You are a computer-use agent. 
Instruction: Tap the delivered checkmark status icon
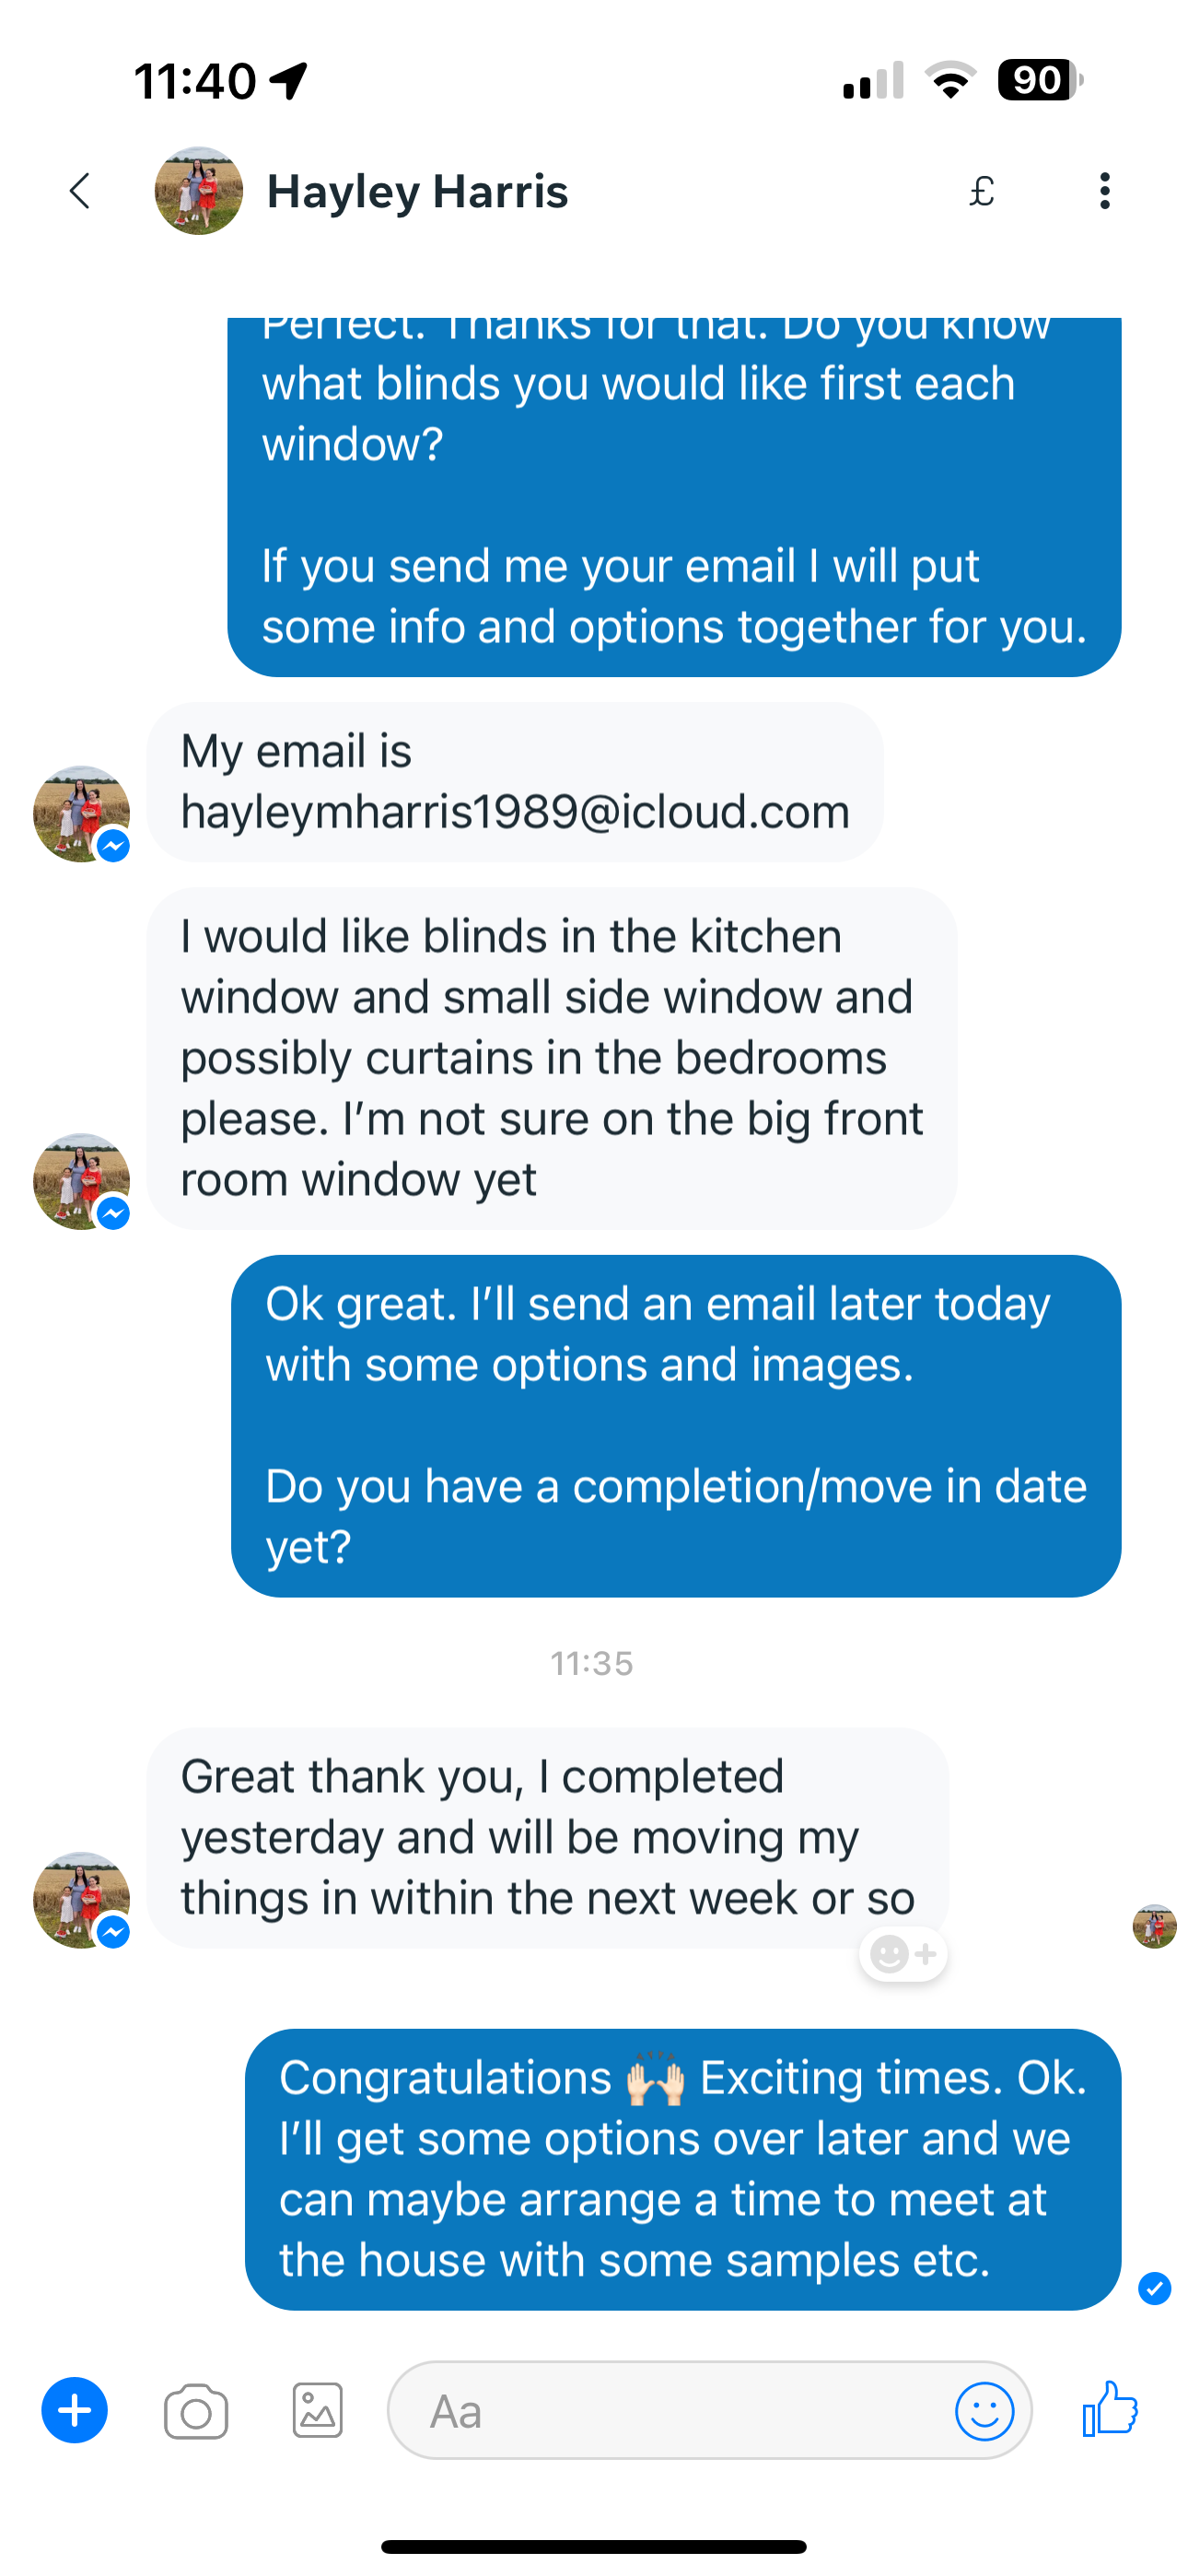(1154, 2287)
